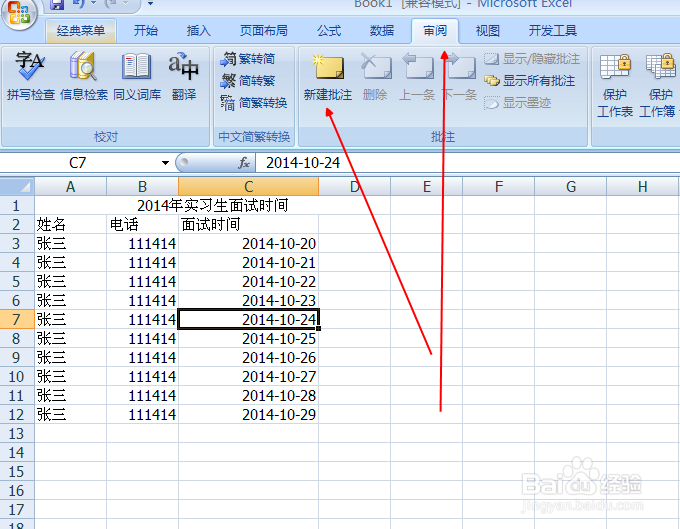
Task: Select row 7 header
Action: coord(17,320)
